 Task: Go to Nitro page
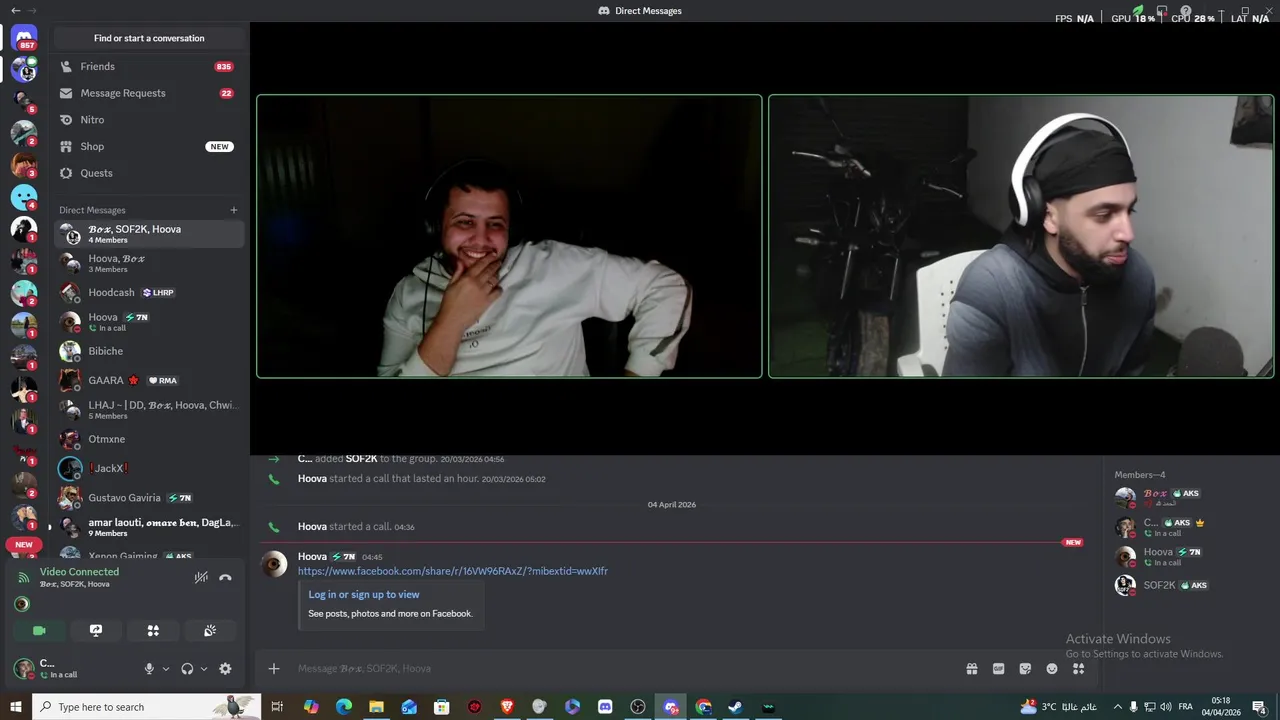[149, 120]
